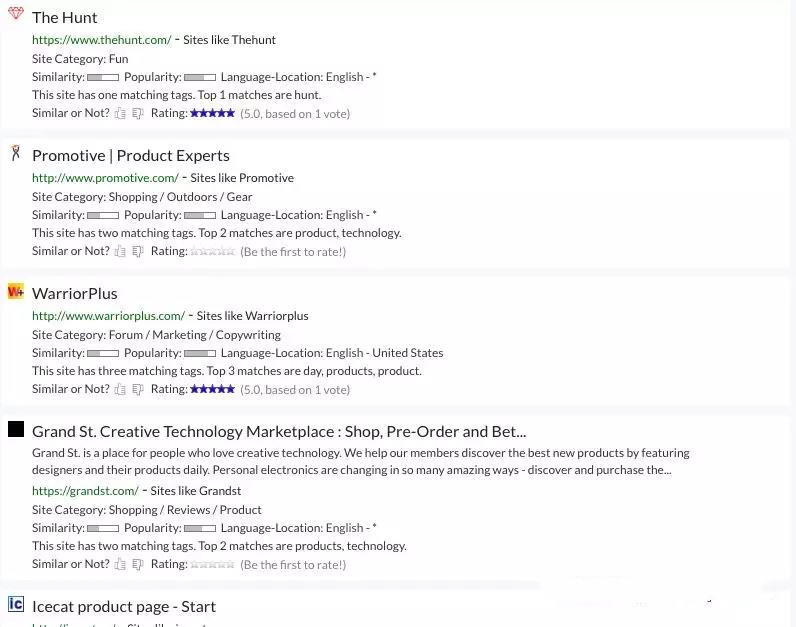Open Grand St. Creative Technology Marketplace title
Screen dimensions: 796x627
(x=279, y=432)
